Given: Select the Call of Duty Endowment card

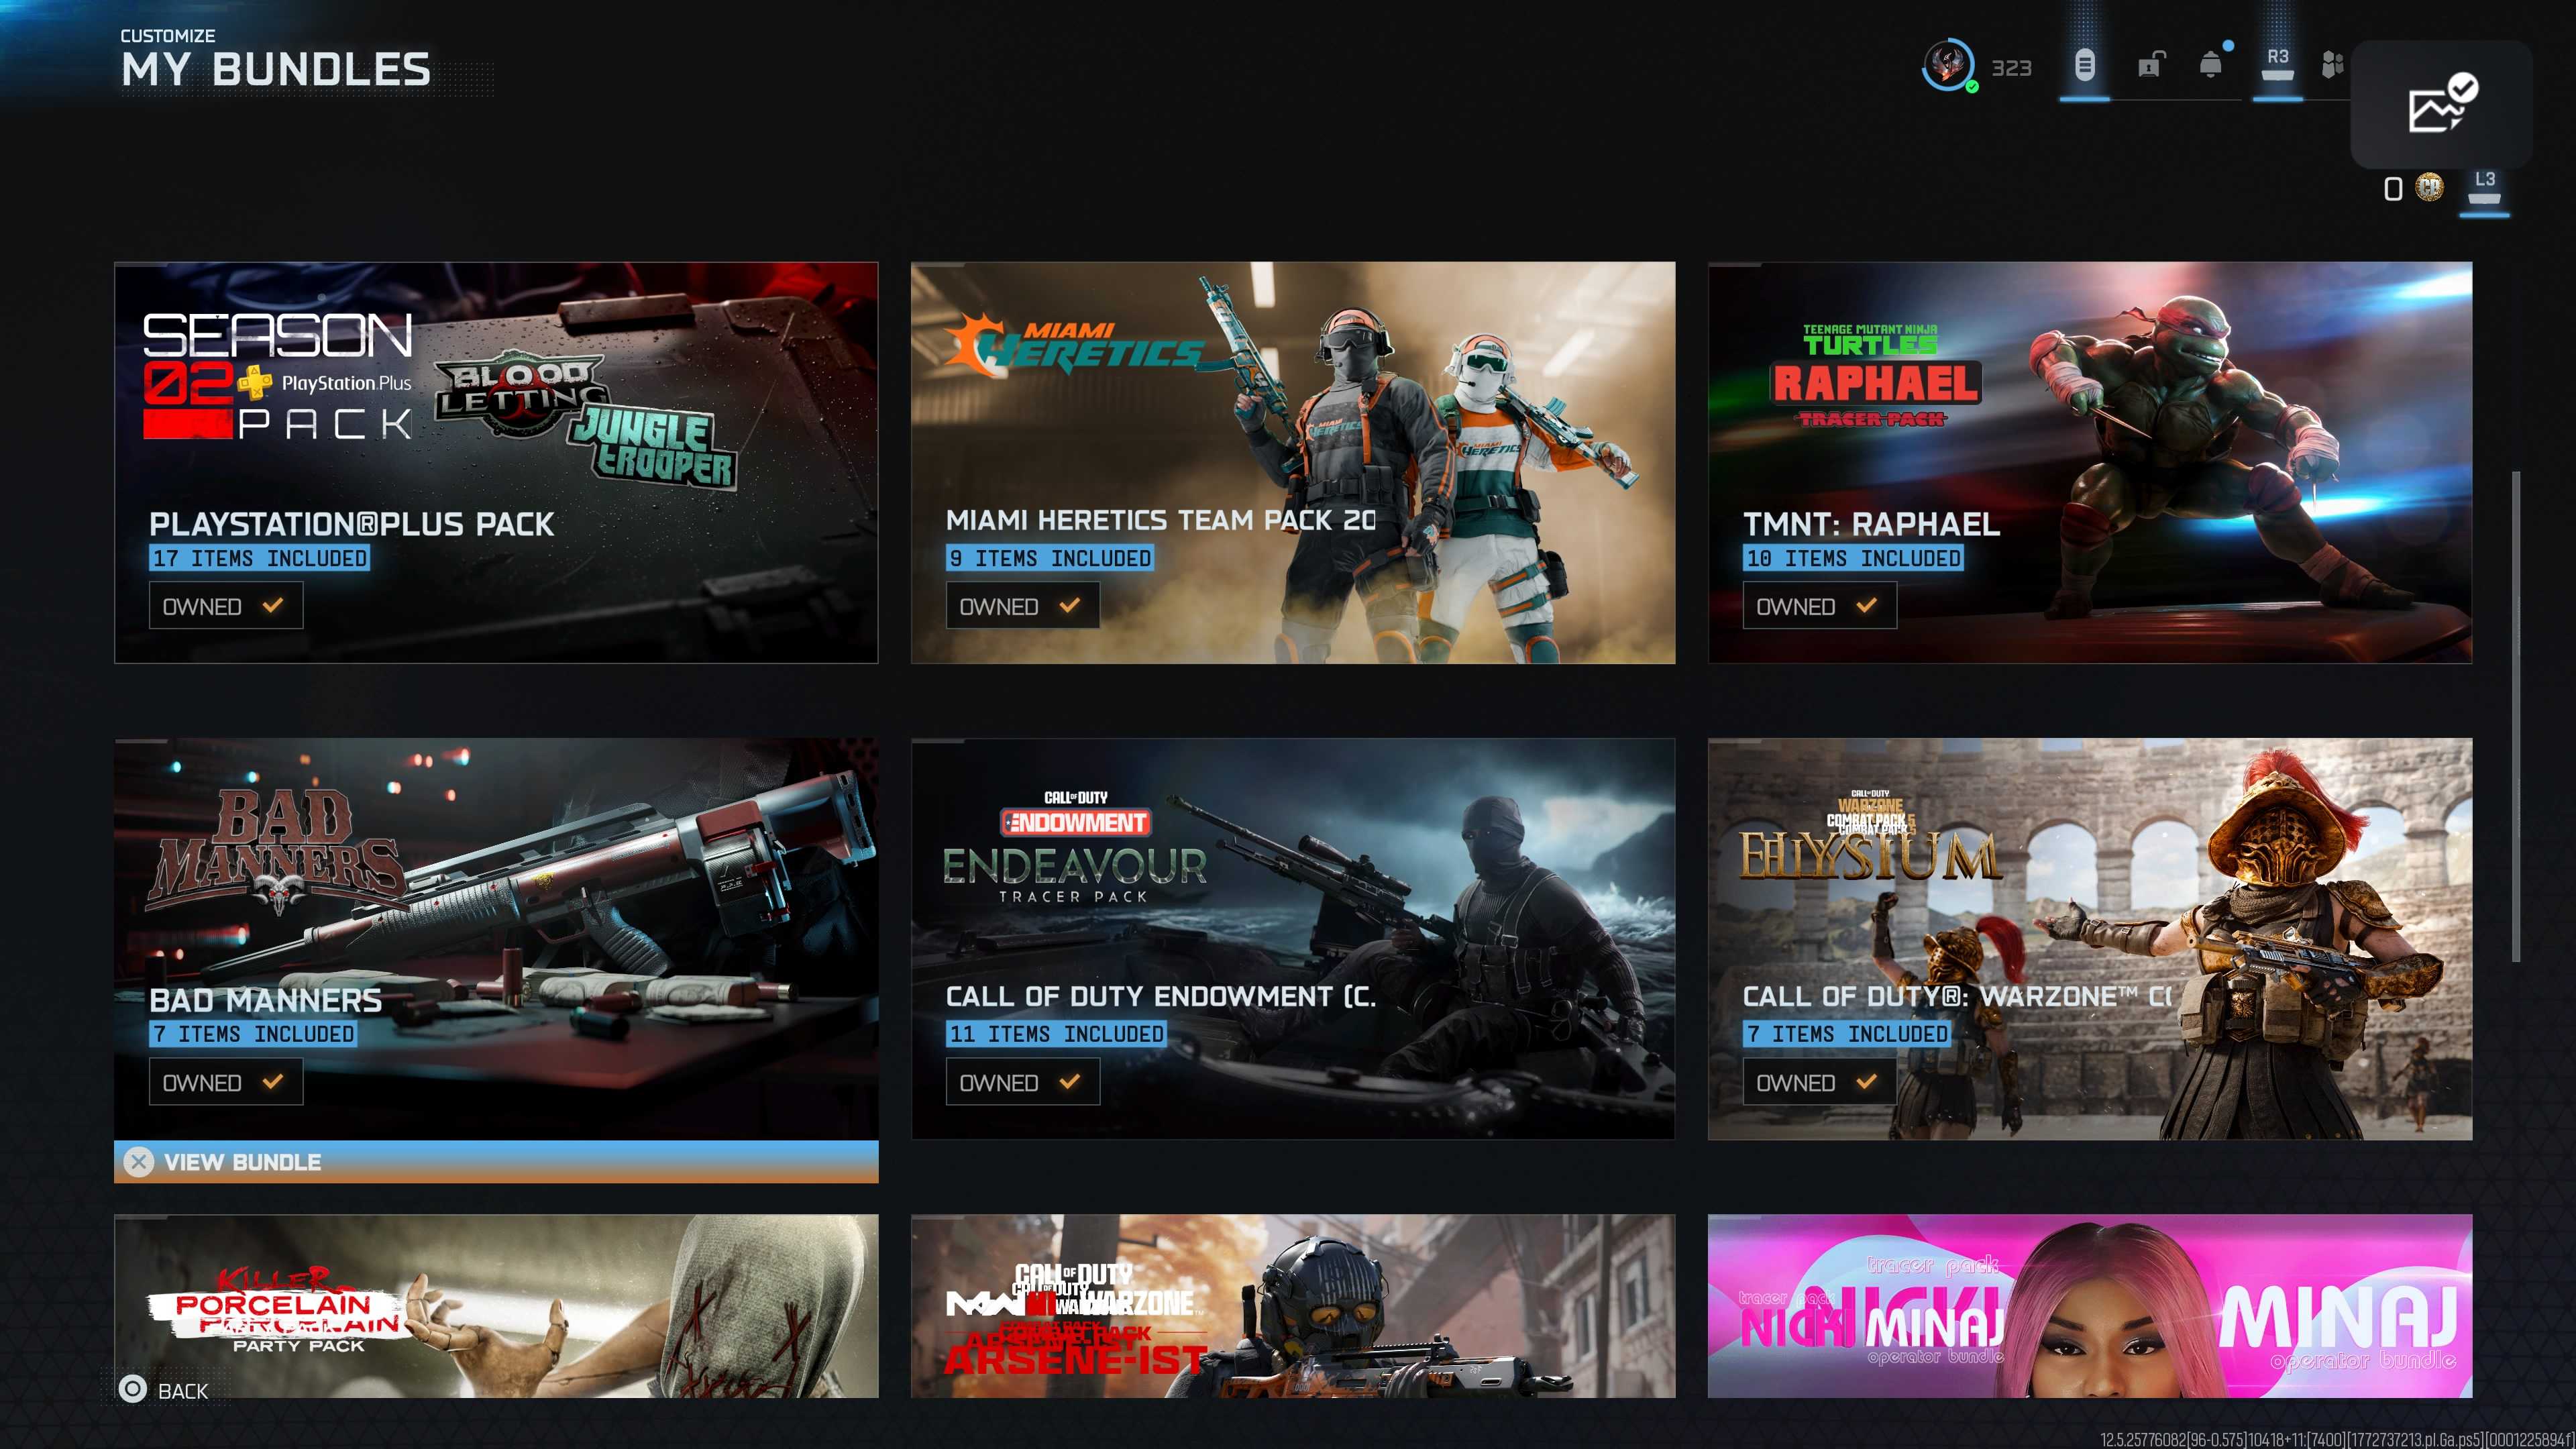Looking at the screenshot, I should (1293, 938).
